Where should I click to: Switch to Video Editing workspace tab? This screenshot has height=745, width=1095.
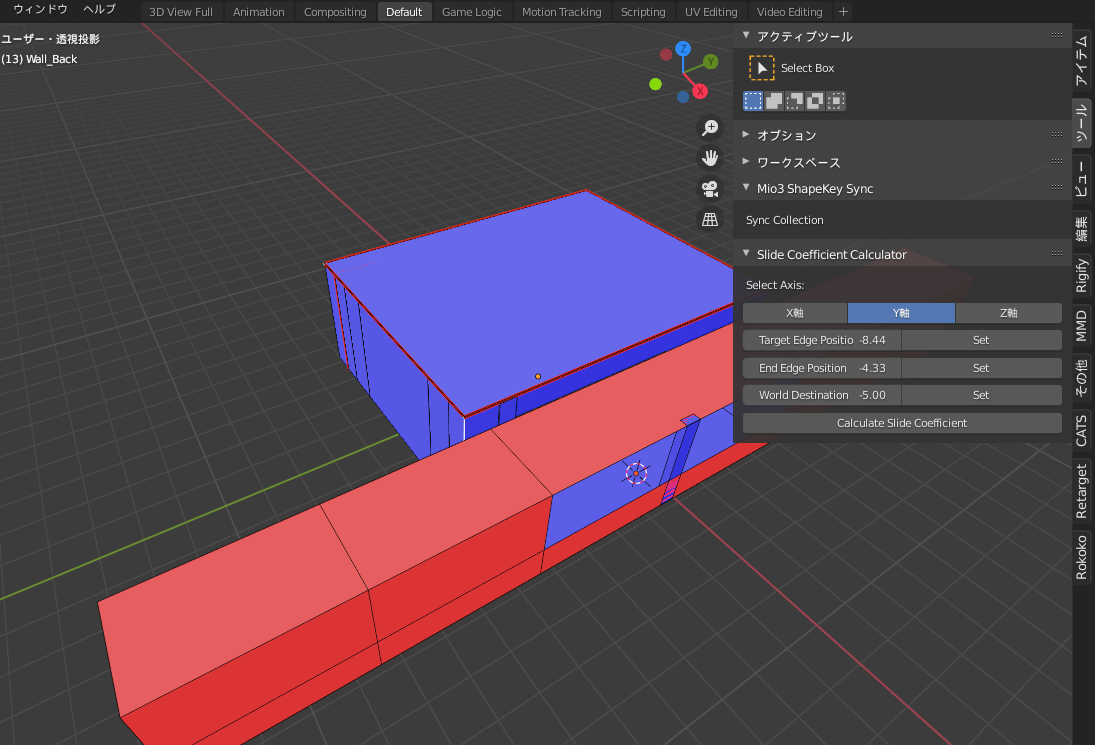789,12
